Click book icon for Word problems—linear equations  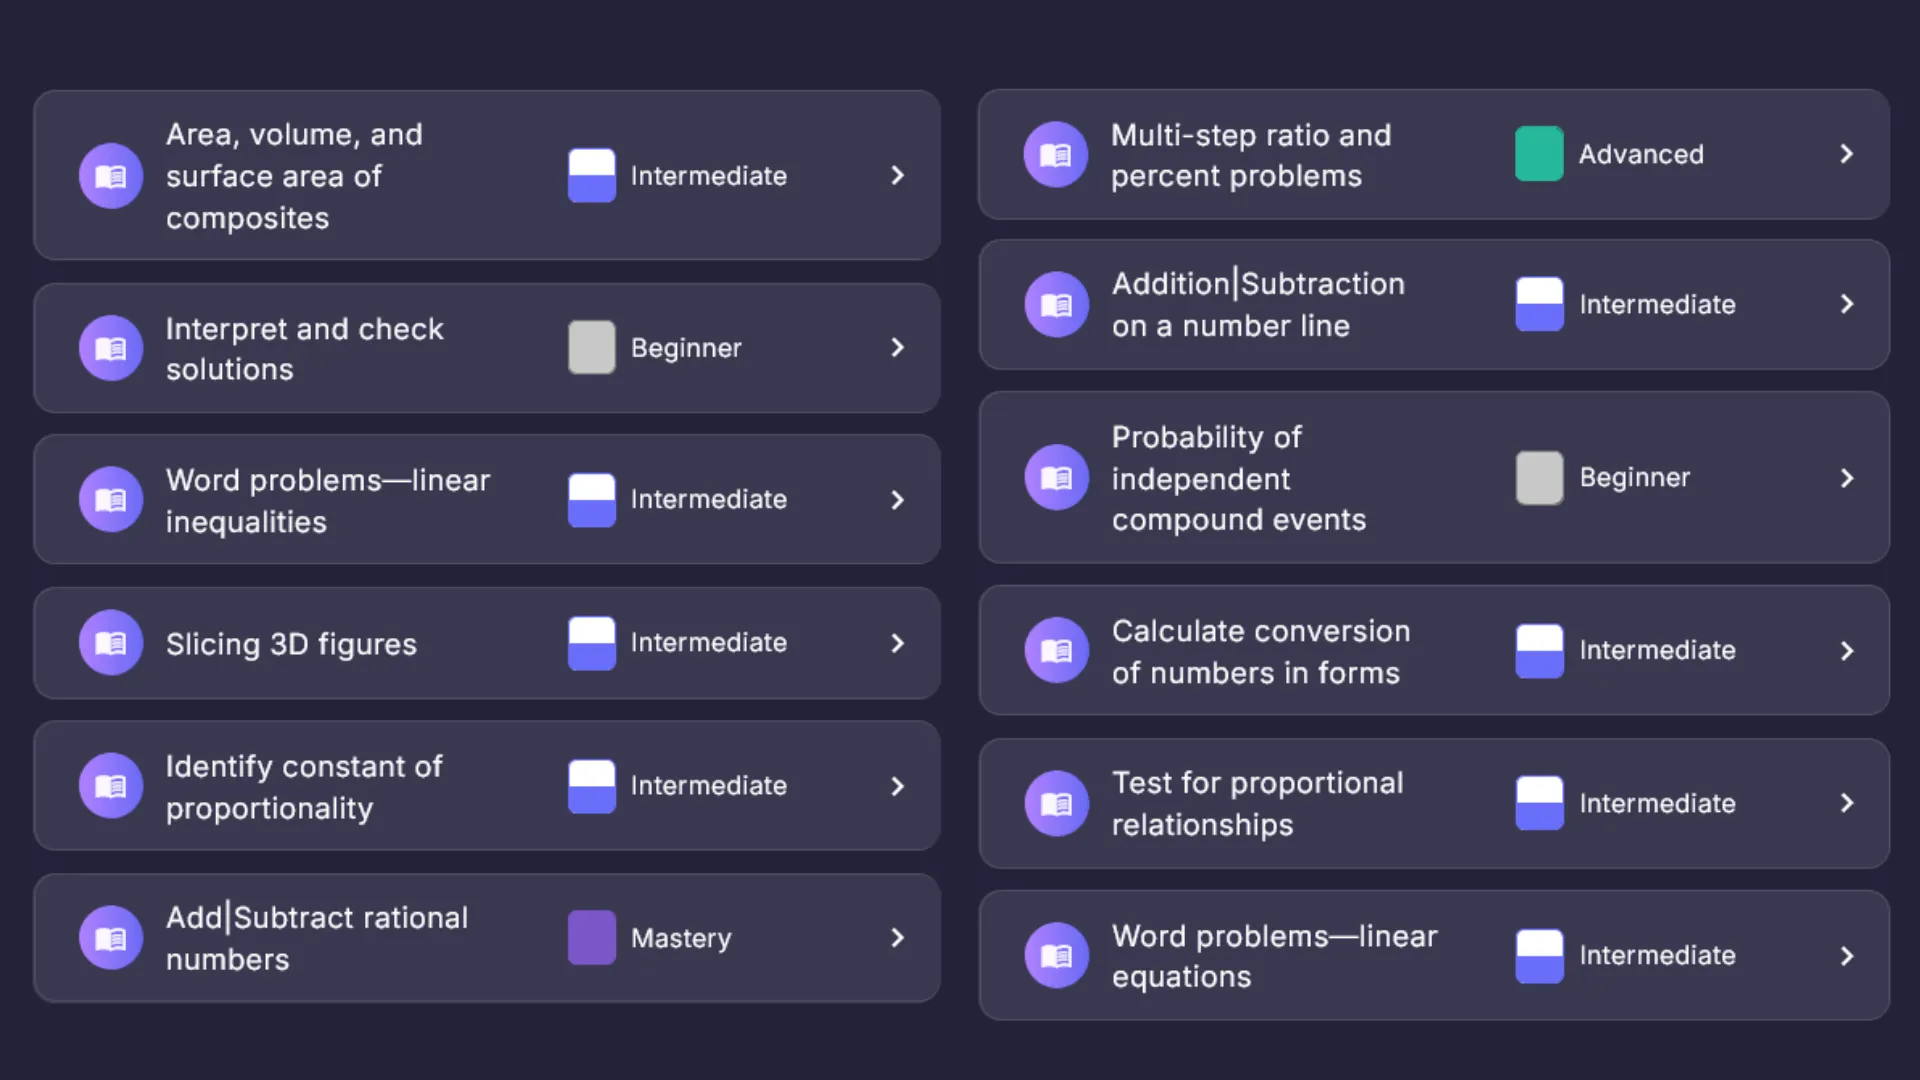[x=1056, y=956]
